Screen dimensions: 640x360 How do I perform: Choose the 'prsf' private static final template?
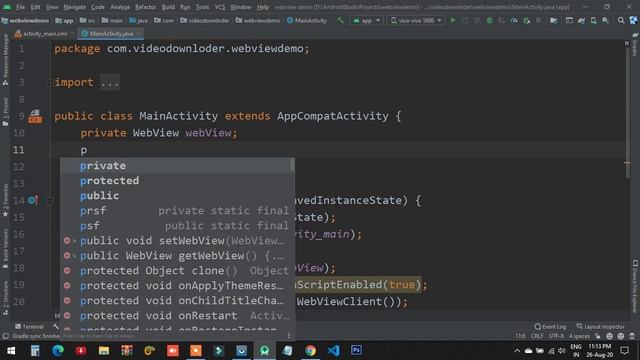pos(176,211)
